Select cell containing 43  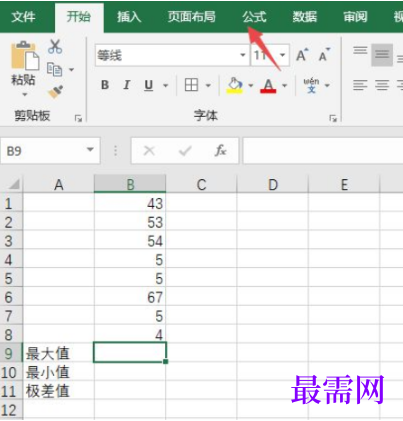(x=130, y=203)
